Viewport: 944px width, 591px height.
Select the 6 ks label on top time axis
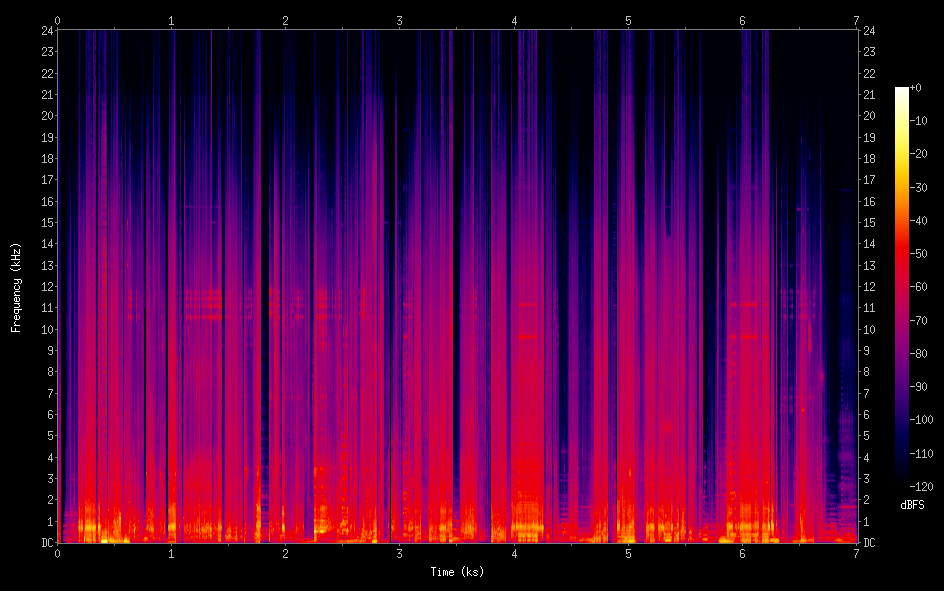(x=743, y=20)
